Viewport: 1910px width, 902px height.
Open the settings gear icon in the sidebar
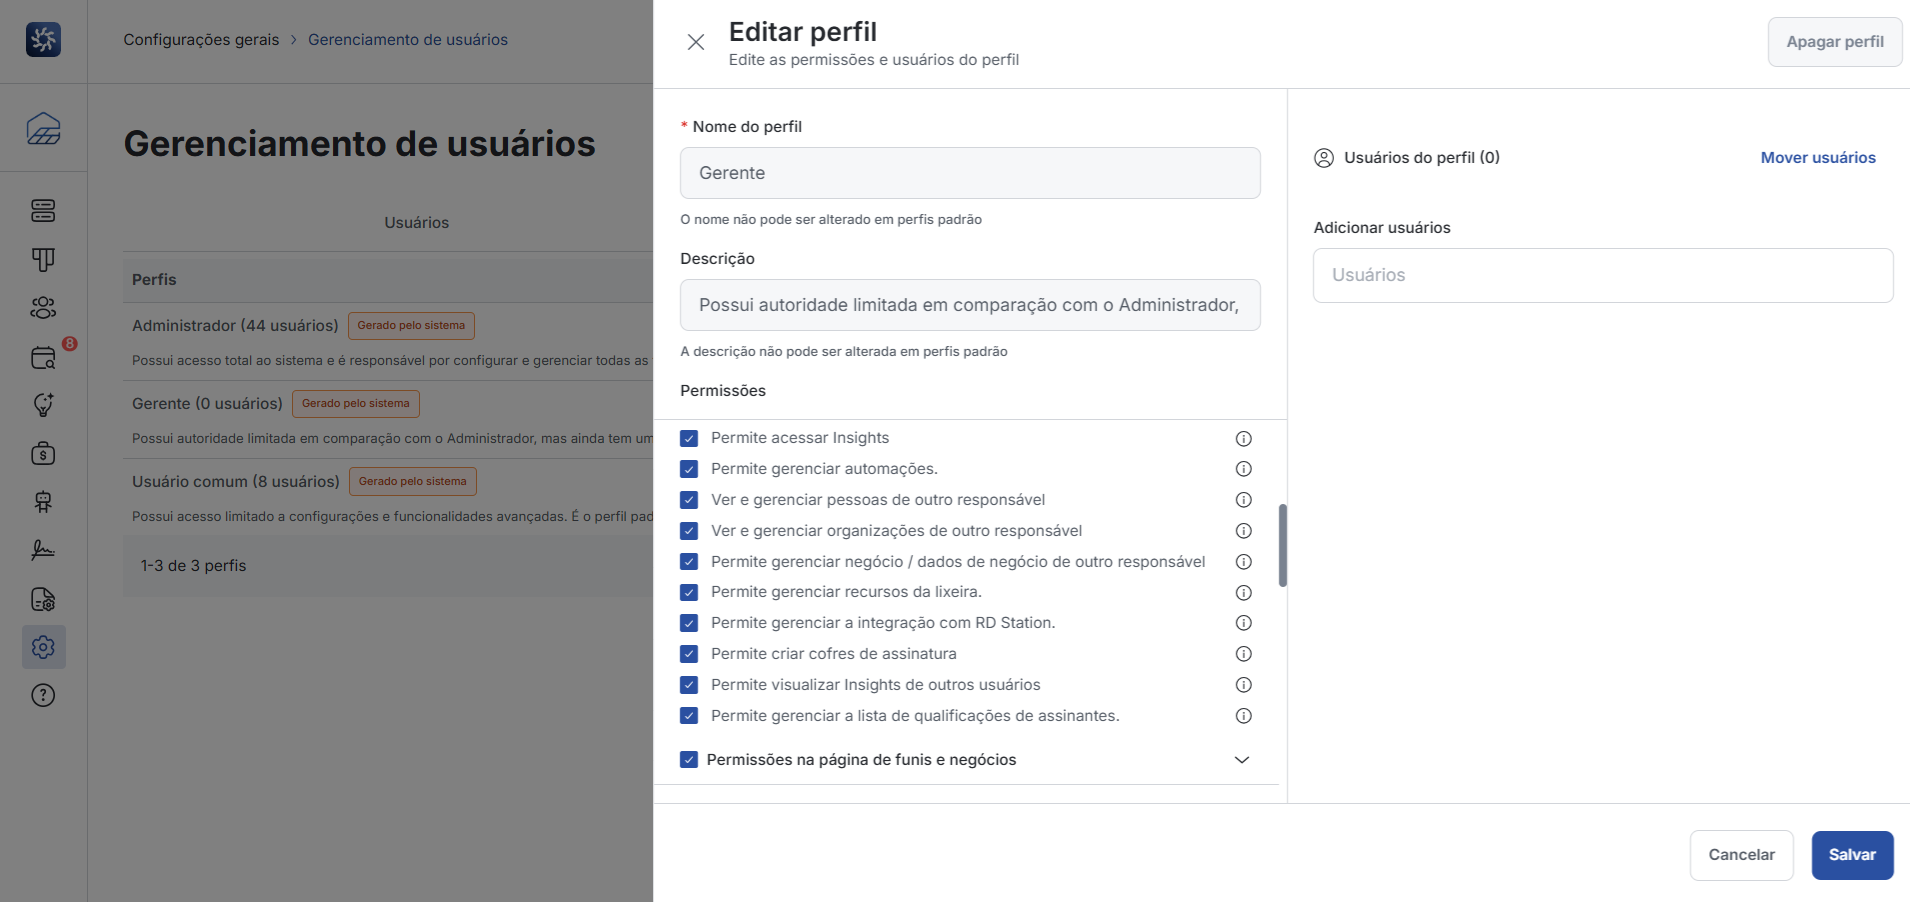(x=43, y=647)
